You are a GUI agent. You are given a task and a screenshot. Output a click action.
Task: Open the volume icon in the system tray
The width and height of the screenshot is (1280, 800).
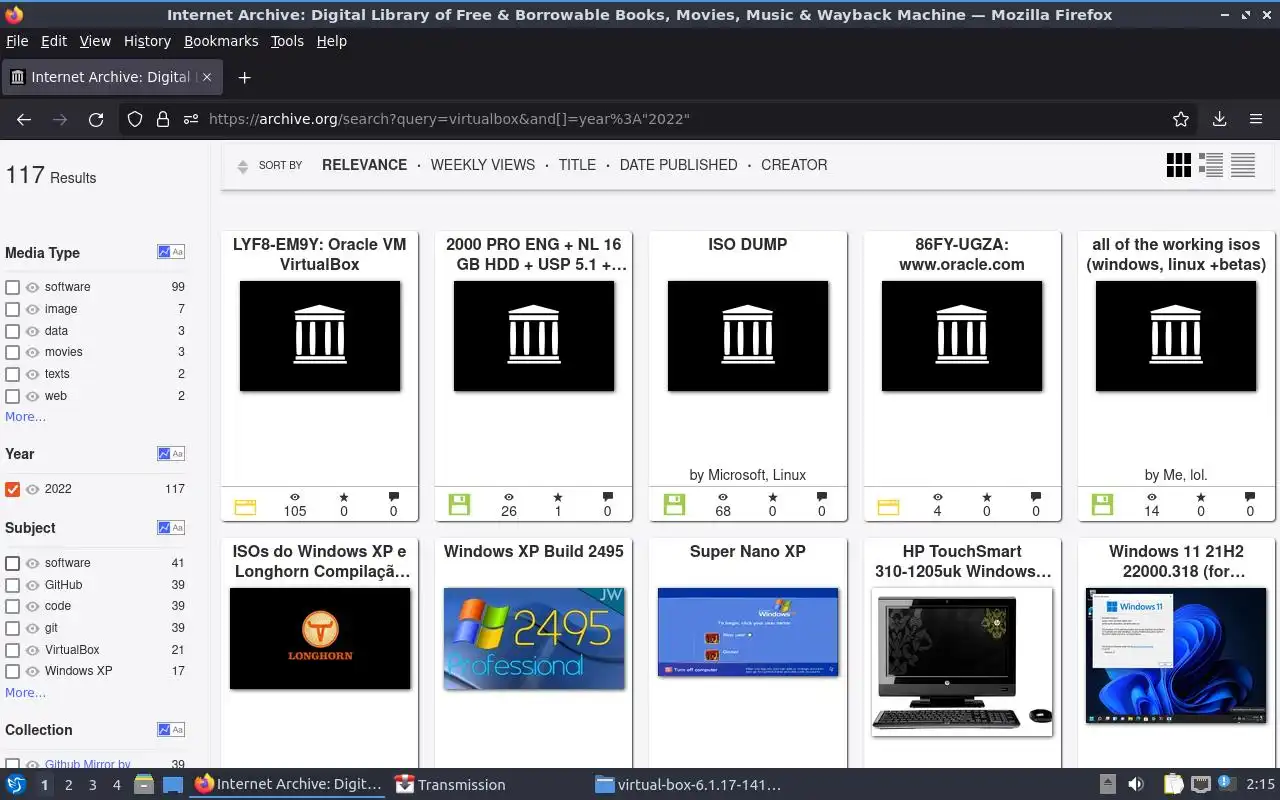coord(1136,785)
